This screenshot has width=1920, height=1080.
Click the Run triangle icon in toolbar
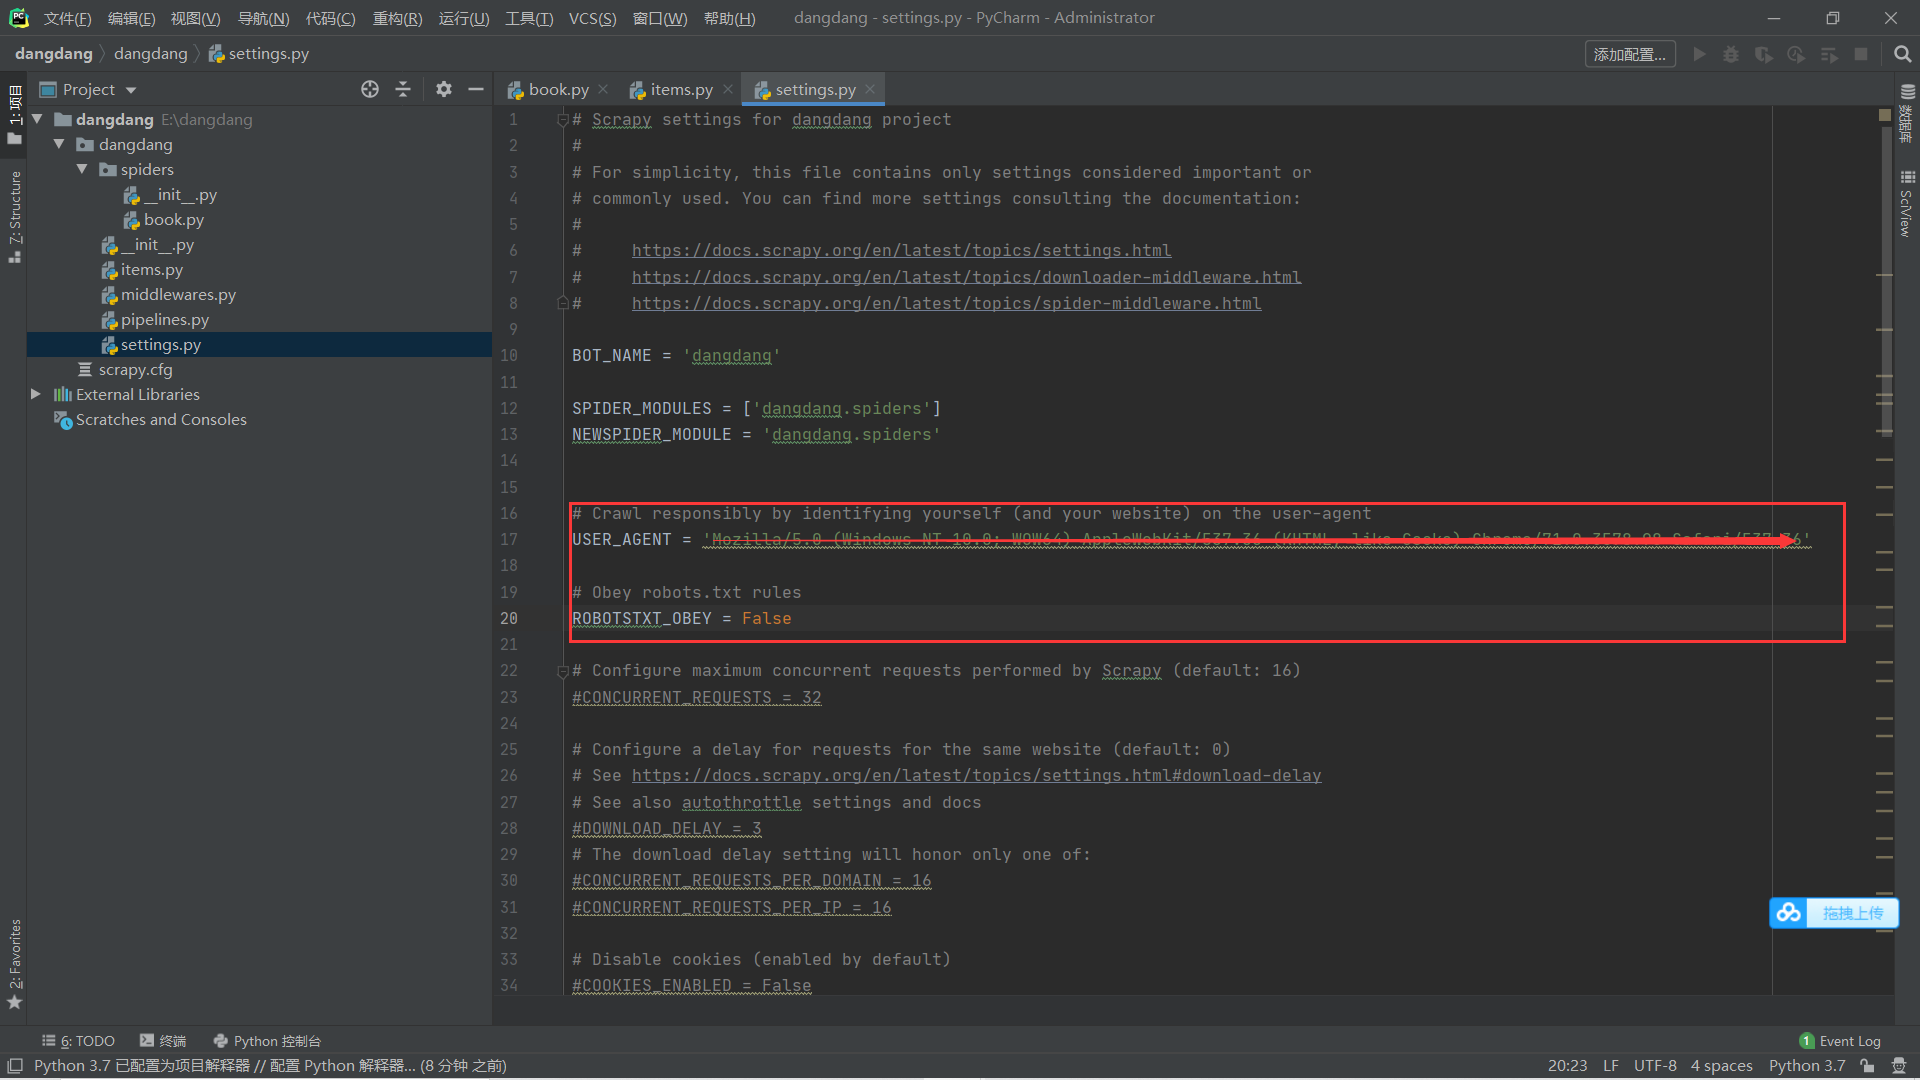[1699, 54]
